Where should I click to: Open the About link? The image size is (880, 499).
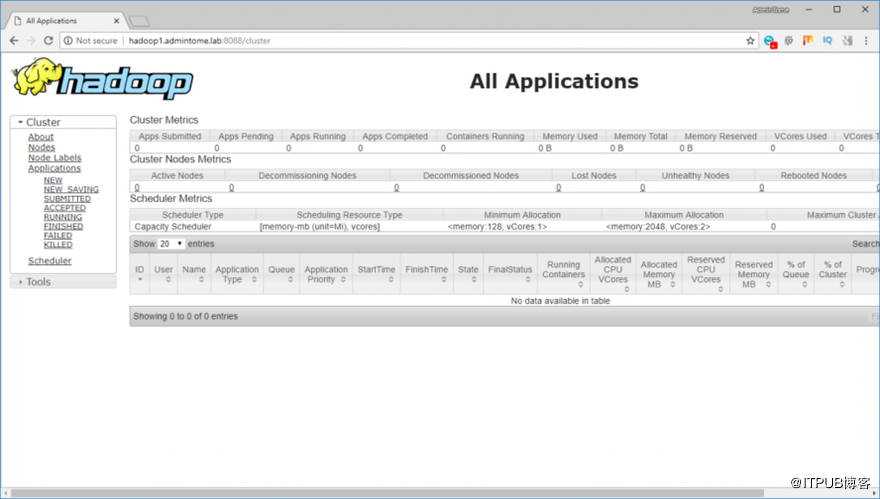click(x=41, y=137)
